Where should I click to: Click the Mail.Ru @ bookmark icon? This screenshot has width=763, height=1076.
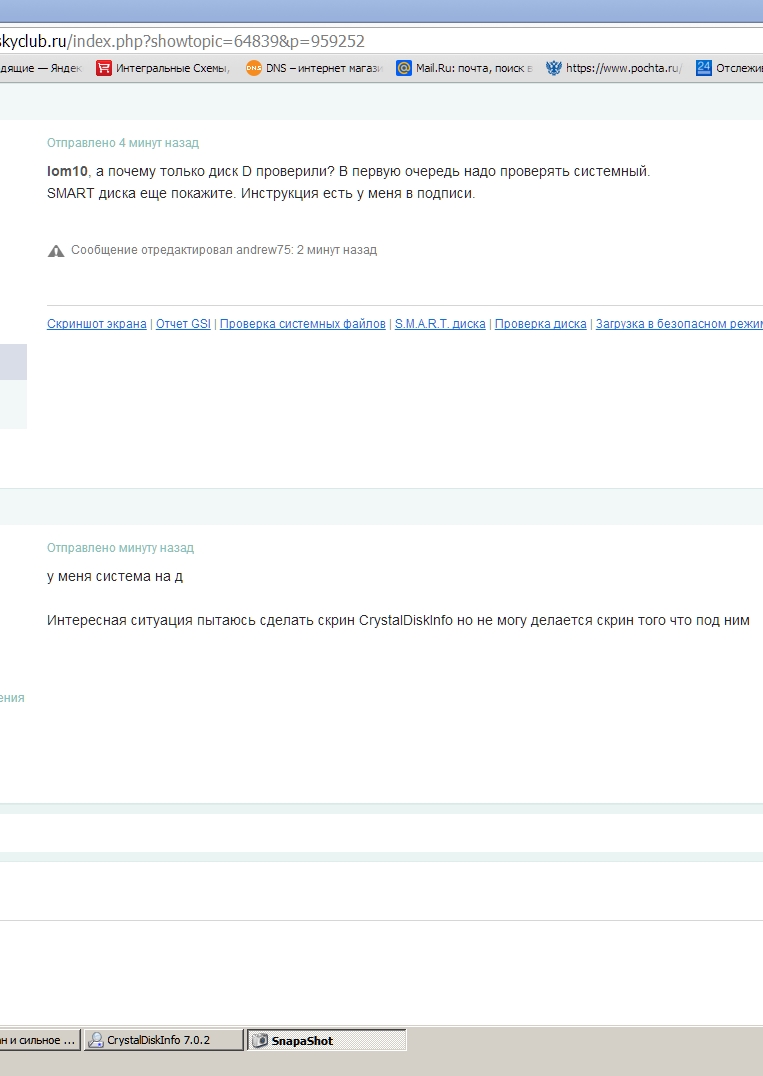pos(404,68)
